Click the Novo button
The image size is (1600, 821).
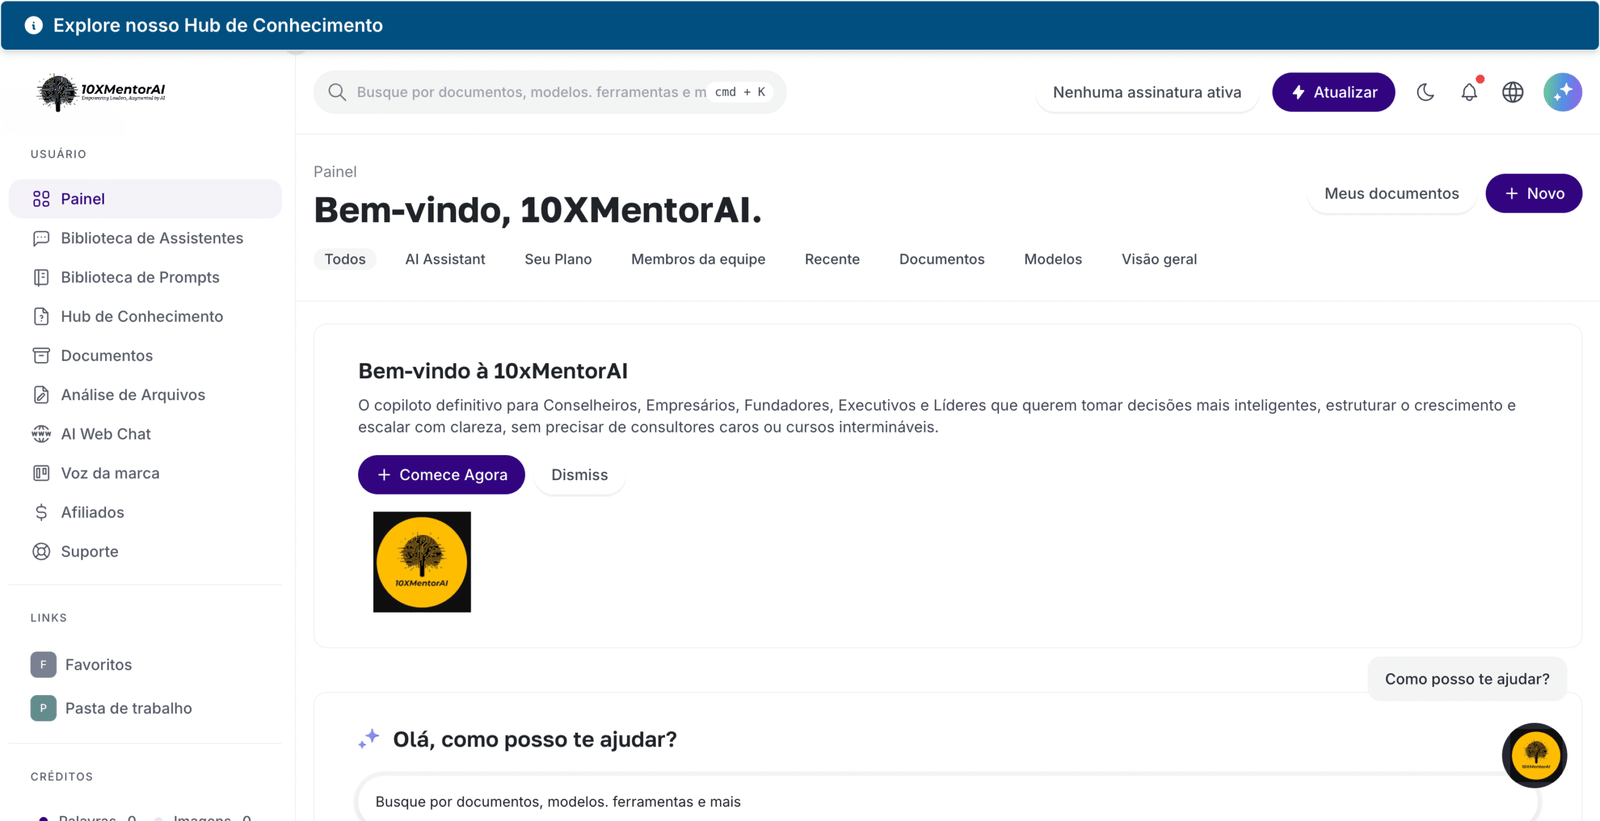[1534, 193]
